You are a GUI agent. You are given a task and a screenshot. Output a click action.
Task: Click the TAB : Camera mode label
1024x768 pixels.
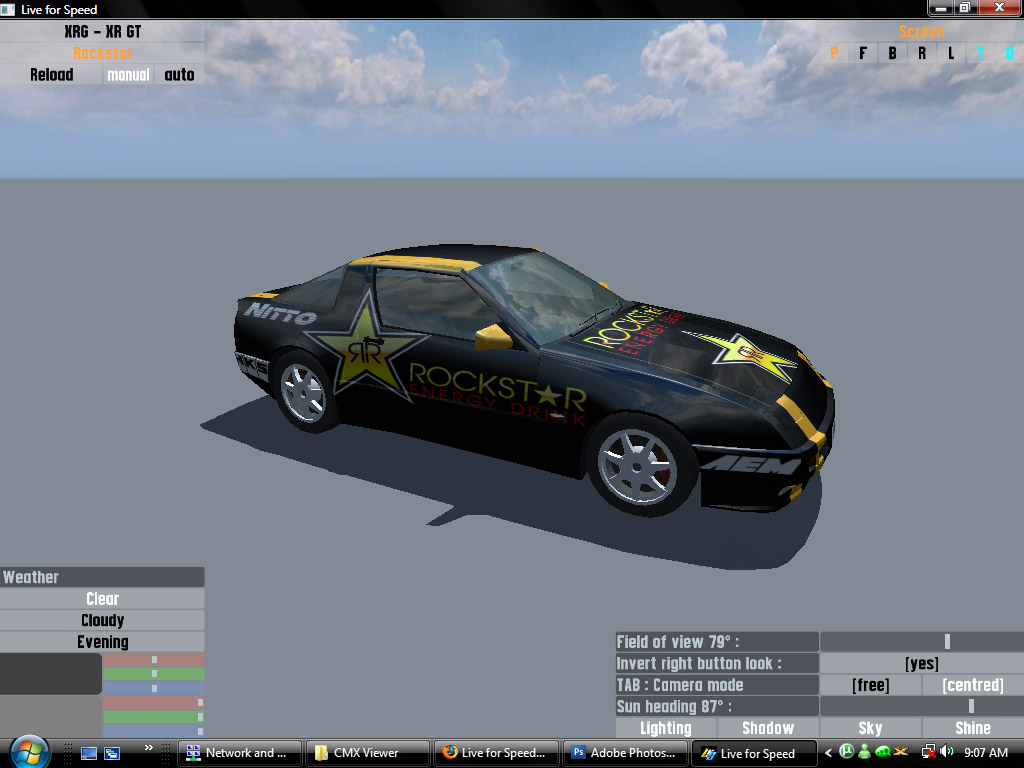[x=717, y=684]
